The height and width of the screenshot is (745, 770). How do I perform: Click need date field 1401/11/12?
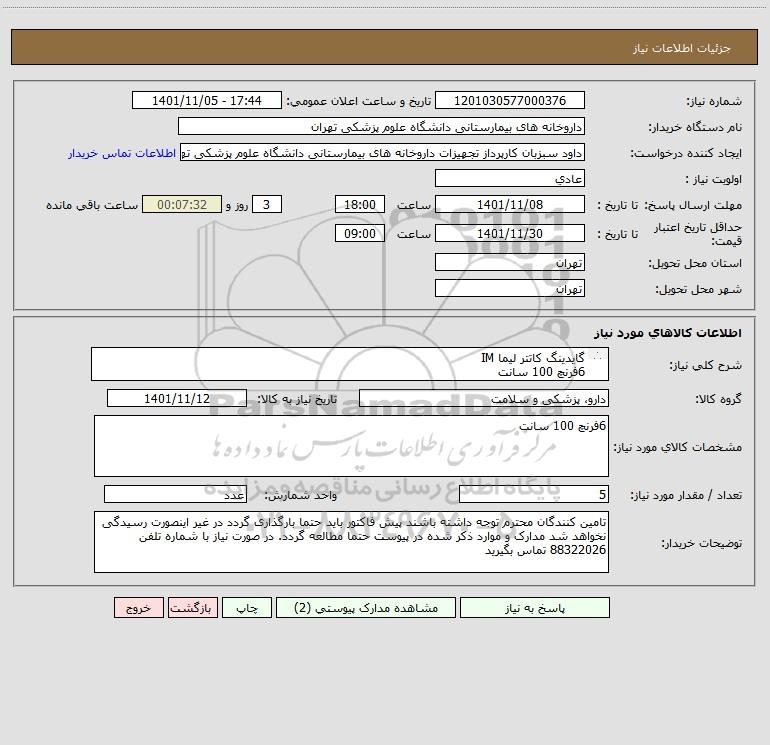point(177,398)
